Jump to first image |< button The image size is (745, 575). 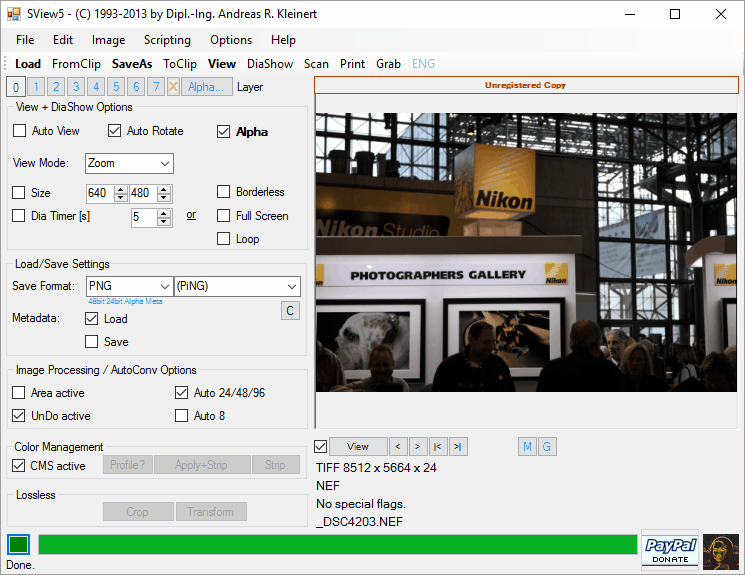click(438, 446)
